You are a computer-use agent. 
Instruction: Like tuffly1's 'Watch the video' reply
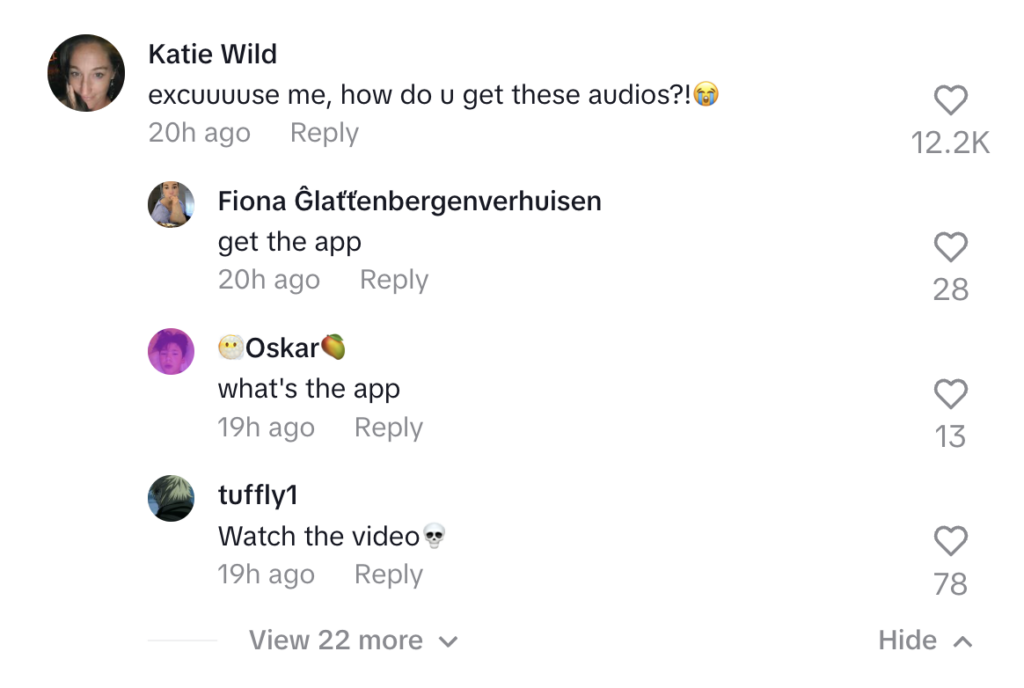click(x=950, y=542)
